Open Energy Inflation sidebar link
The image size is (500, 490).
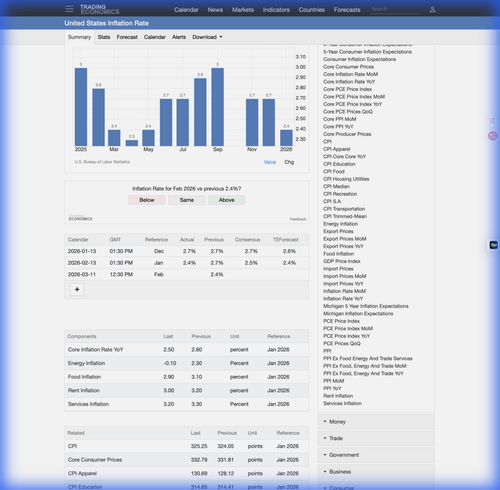click(x=340, y=224)
